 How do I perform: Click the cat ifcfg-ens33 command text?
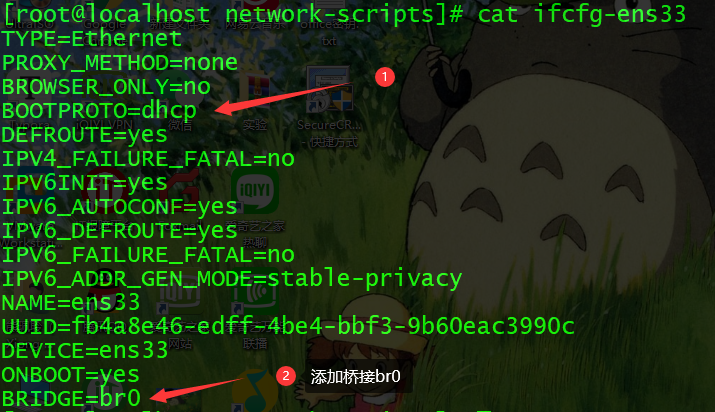[581, 14]
